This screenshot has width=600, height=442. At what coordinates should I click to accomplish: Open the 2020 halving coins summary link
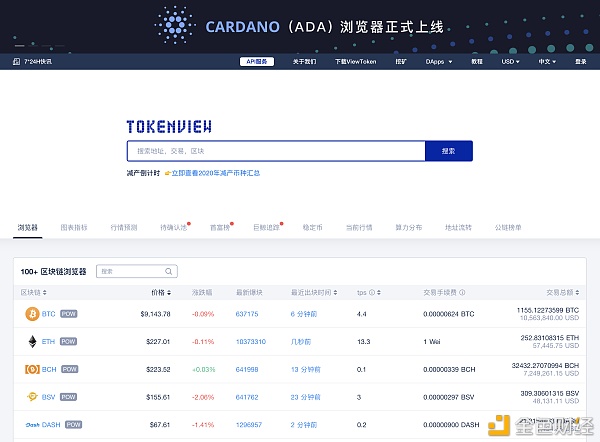click(216, 173)
